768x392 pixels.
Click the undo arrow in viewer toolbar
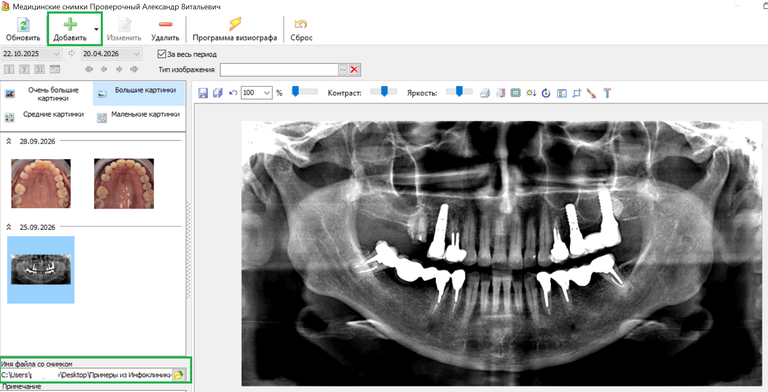tap(233, 93)
